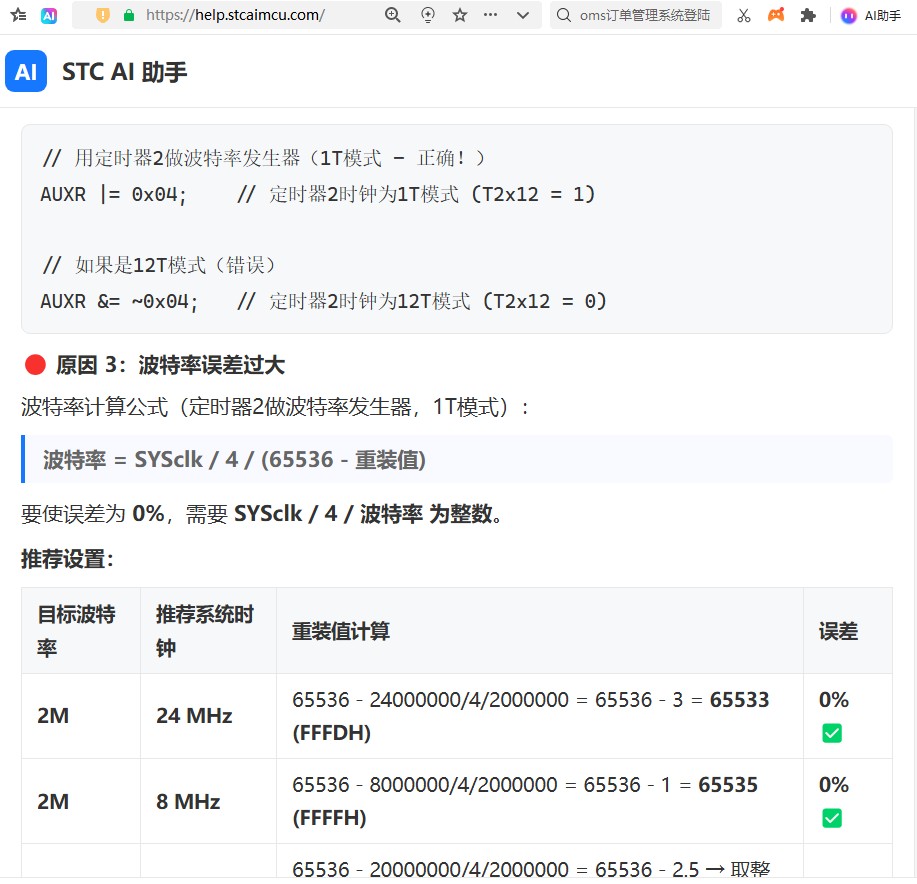This screenshot has height=884, width=917.
Task: Click the code line 'AUXR &= ~0x04;'
Action: (x=119, y=301)
